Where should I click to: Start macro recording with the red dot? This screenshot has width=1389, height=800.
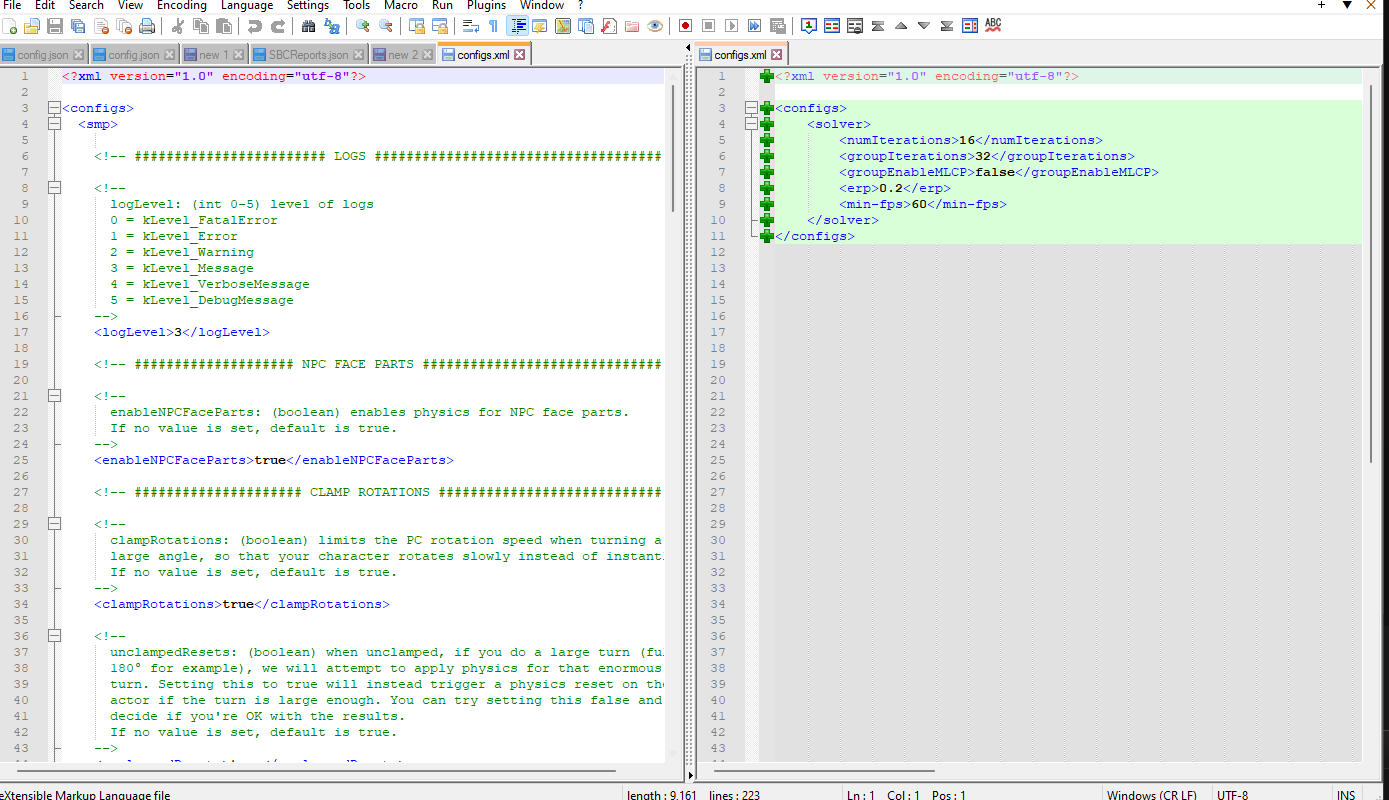pos(685,26)
